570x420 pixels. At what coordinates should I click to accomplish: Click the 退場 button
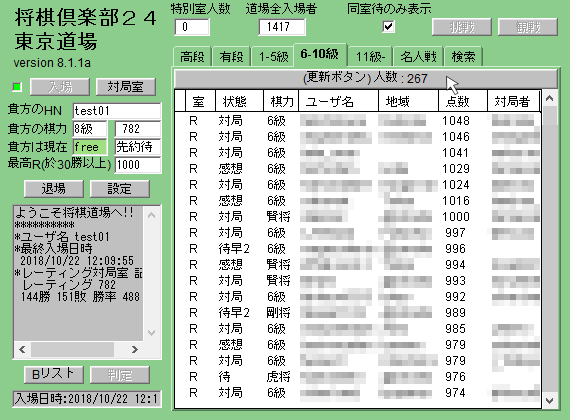click(x=54, y=189)
